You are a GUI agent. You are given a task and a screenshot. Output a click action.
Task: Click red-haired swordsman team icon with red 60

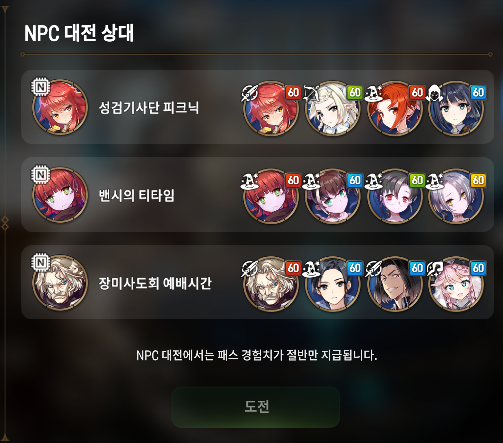(x=271, y=108)
